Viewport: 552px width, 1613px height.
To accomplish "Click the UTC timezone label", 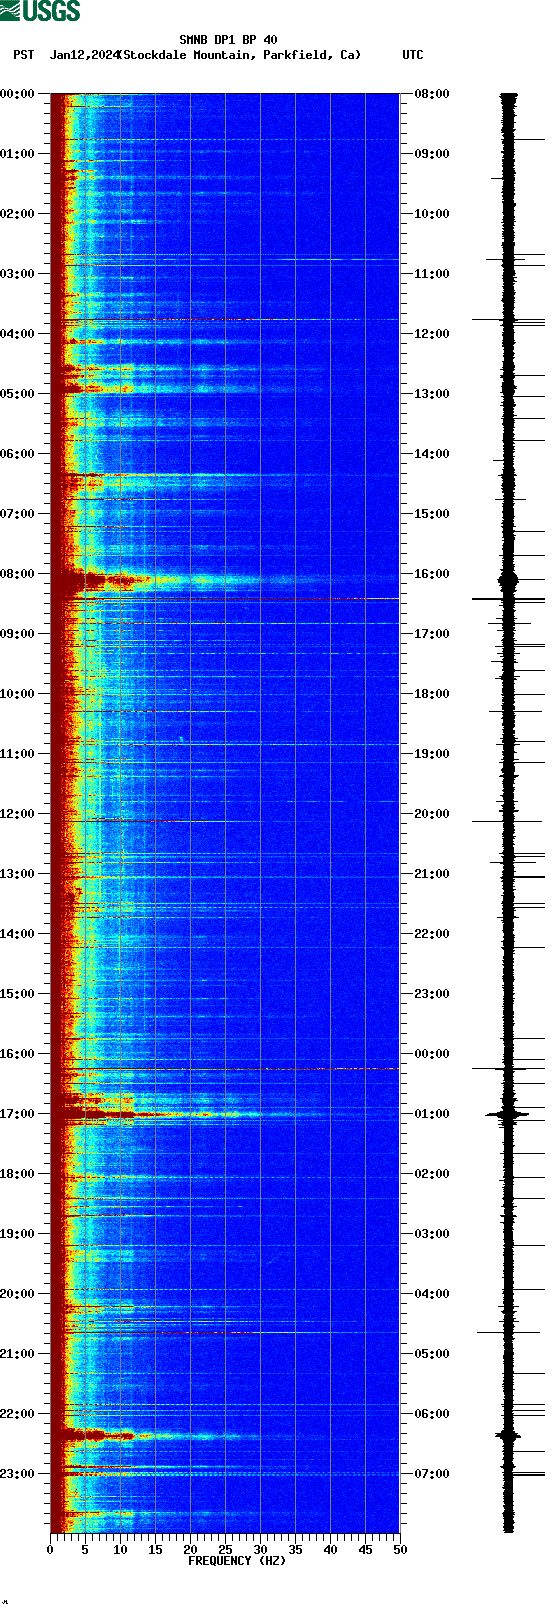I will [x=413, y=55].
